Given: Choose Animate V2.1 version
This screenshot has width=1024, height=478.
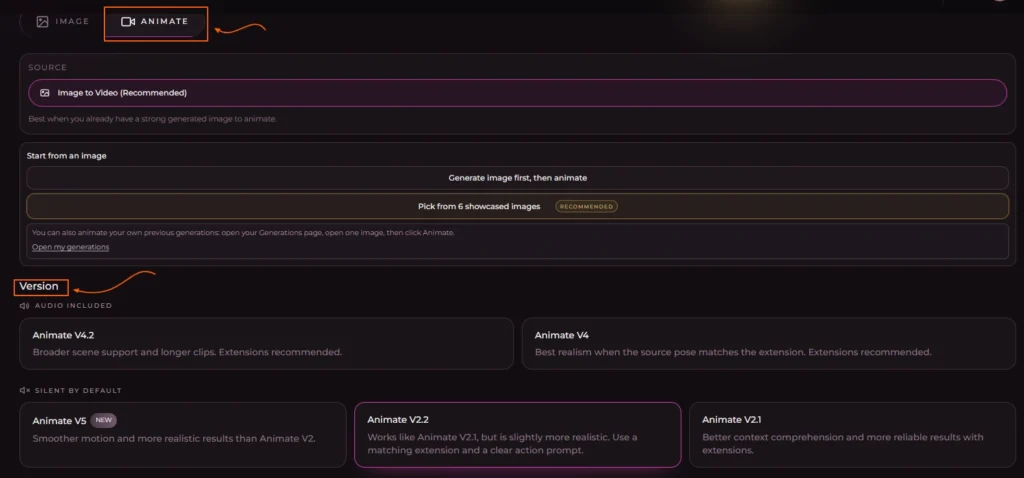Looking at the screenshot, I should 852,435.
